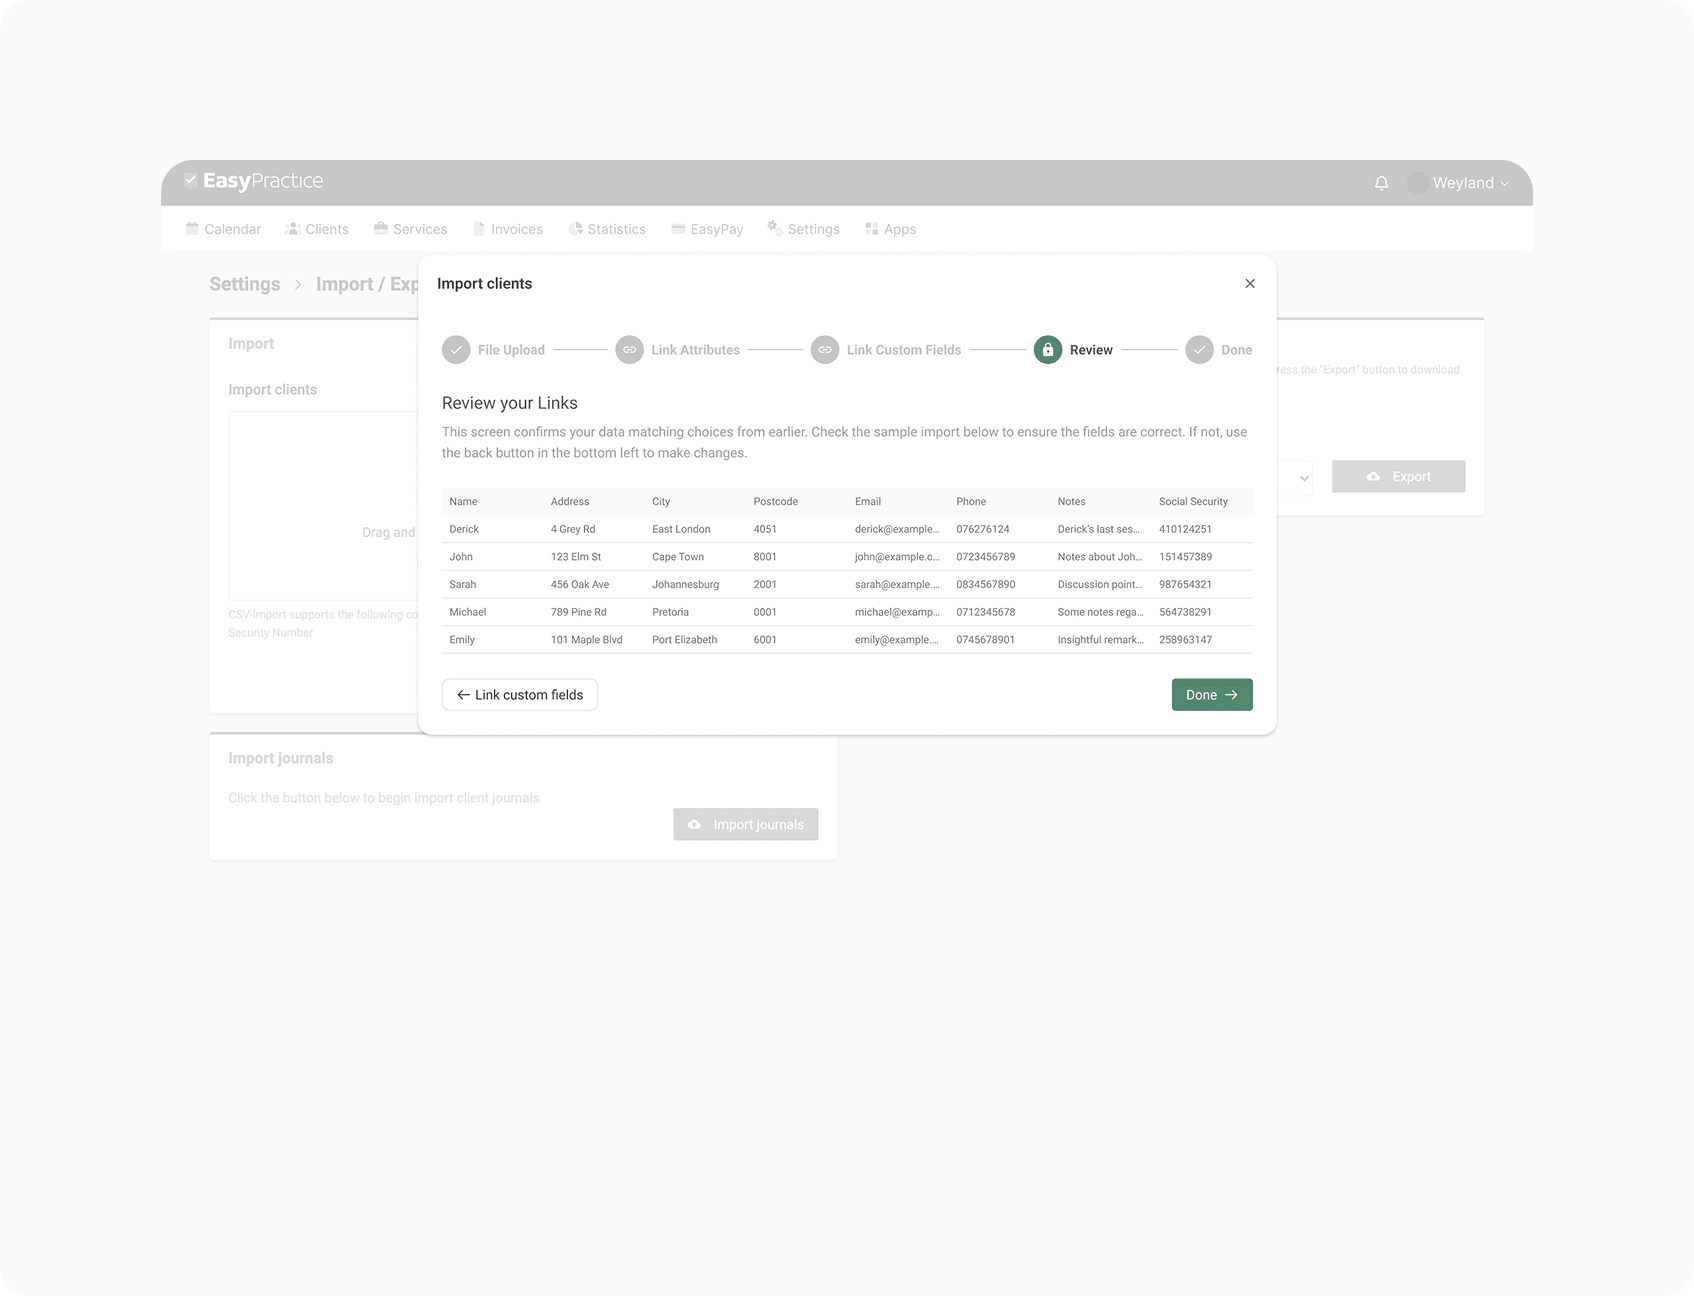This screenshot has height=1296, width=1694.
Task: Click the user avatar next to Weyland
Action: pyautogui.click(x=1416, y=183)
